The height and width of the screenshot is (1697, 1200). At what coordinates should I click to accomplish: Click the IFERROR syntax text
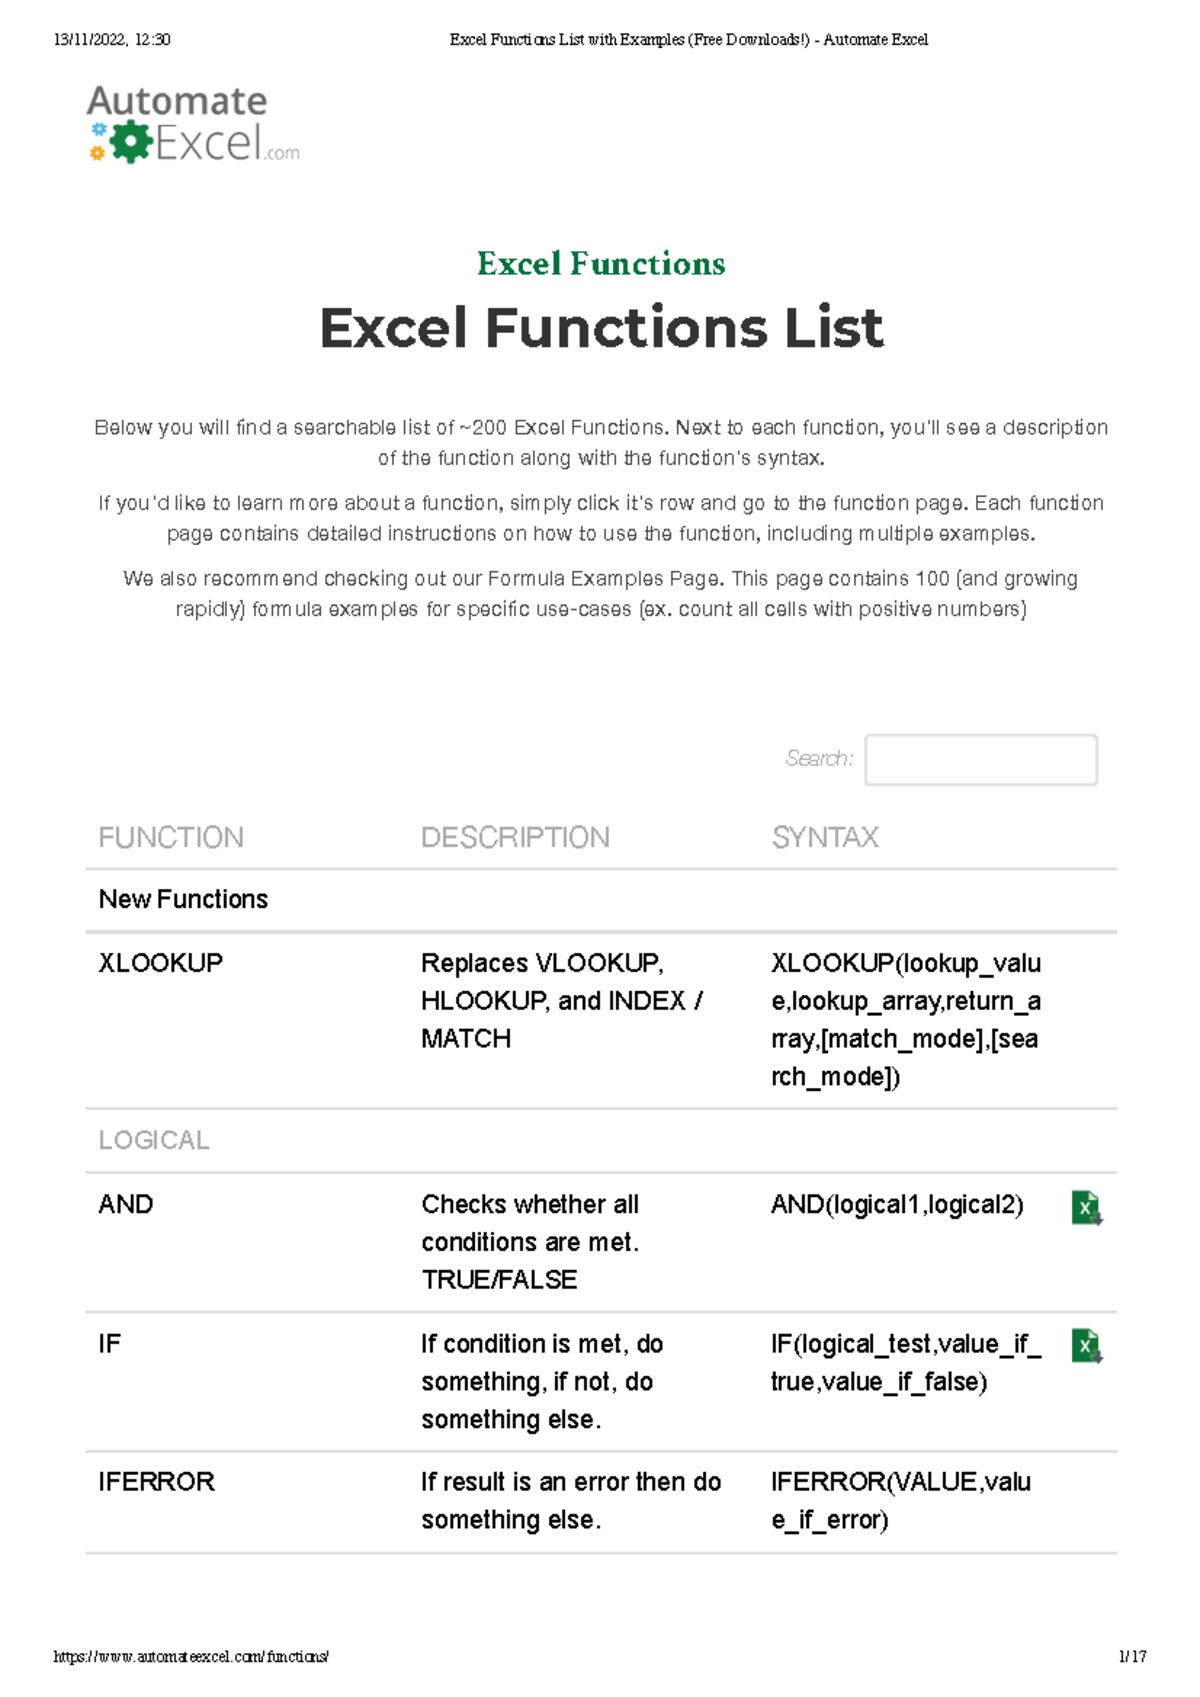click(901, 1501)
